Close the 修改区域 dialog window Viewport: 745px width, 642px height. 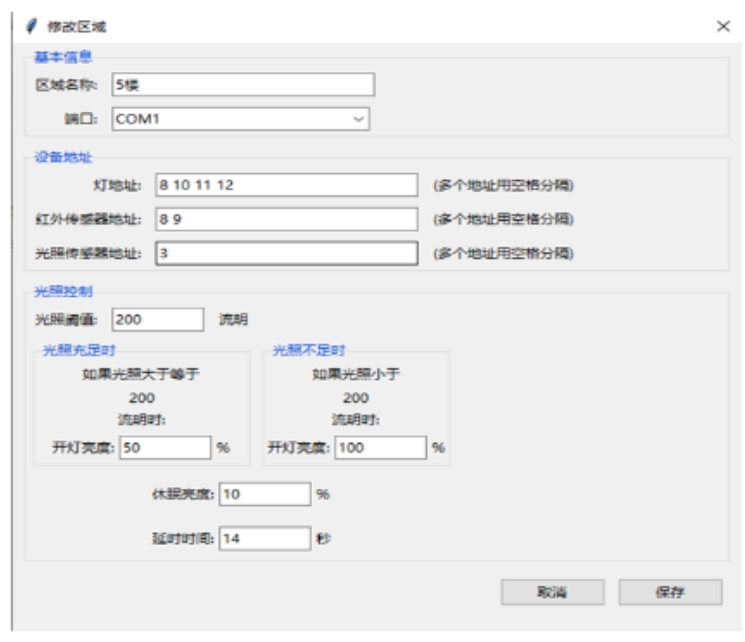[x=723, y=26]
